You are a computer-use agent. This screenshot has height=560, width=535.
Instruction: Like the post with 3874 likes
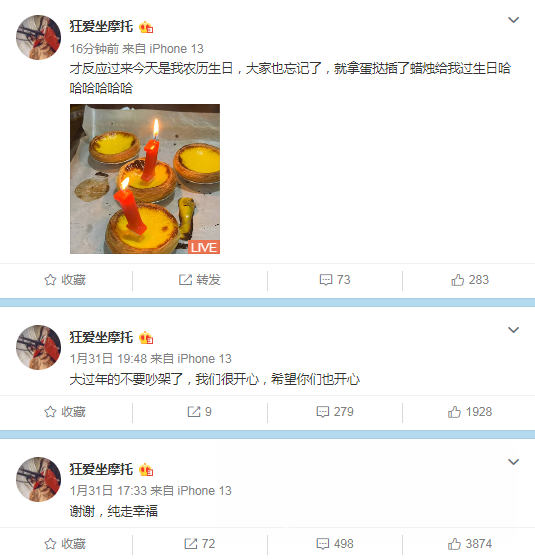470,544
